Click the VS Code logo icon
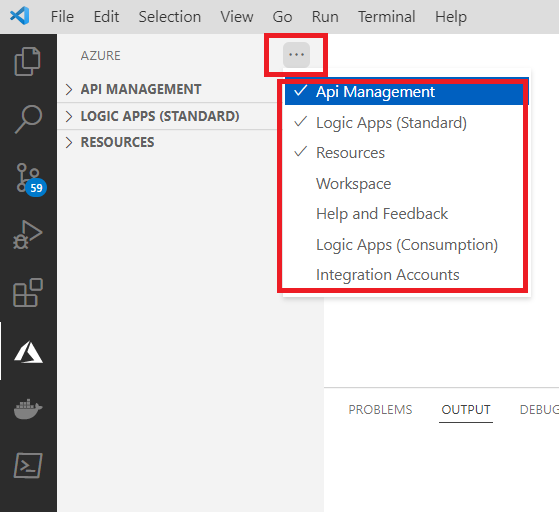 pos(20,16)
